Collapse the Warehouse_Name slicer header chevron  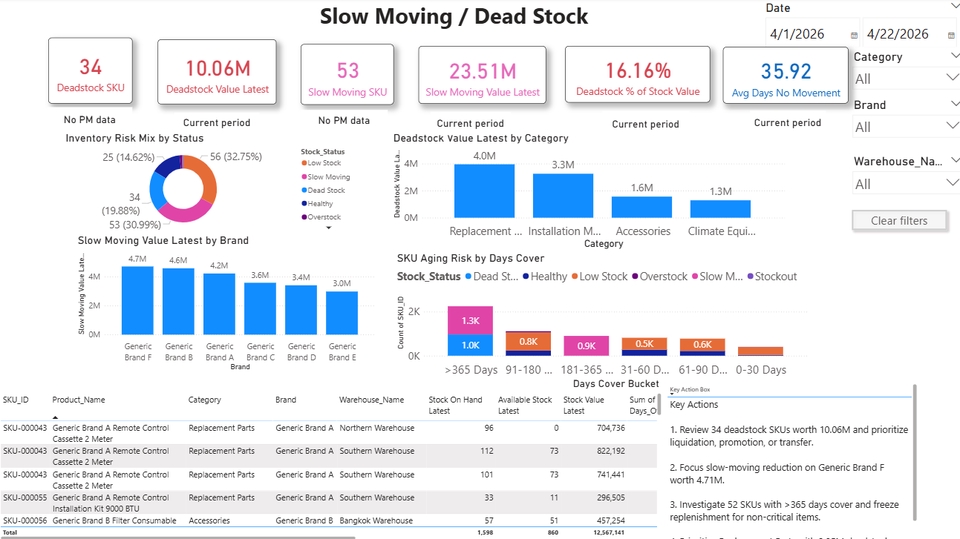(x=954, y=160)
